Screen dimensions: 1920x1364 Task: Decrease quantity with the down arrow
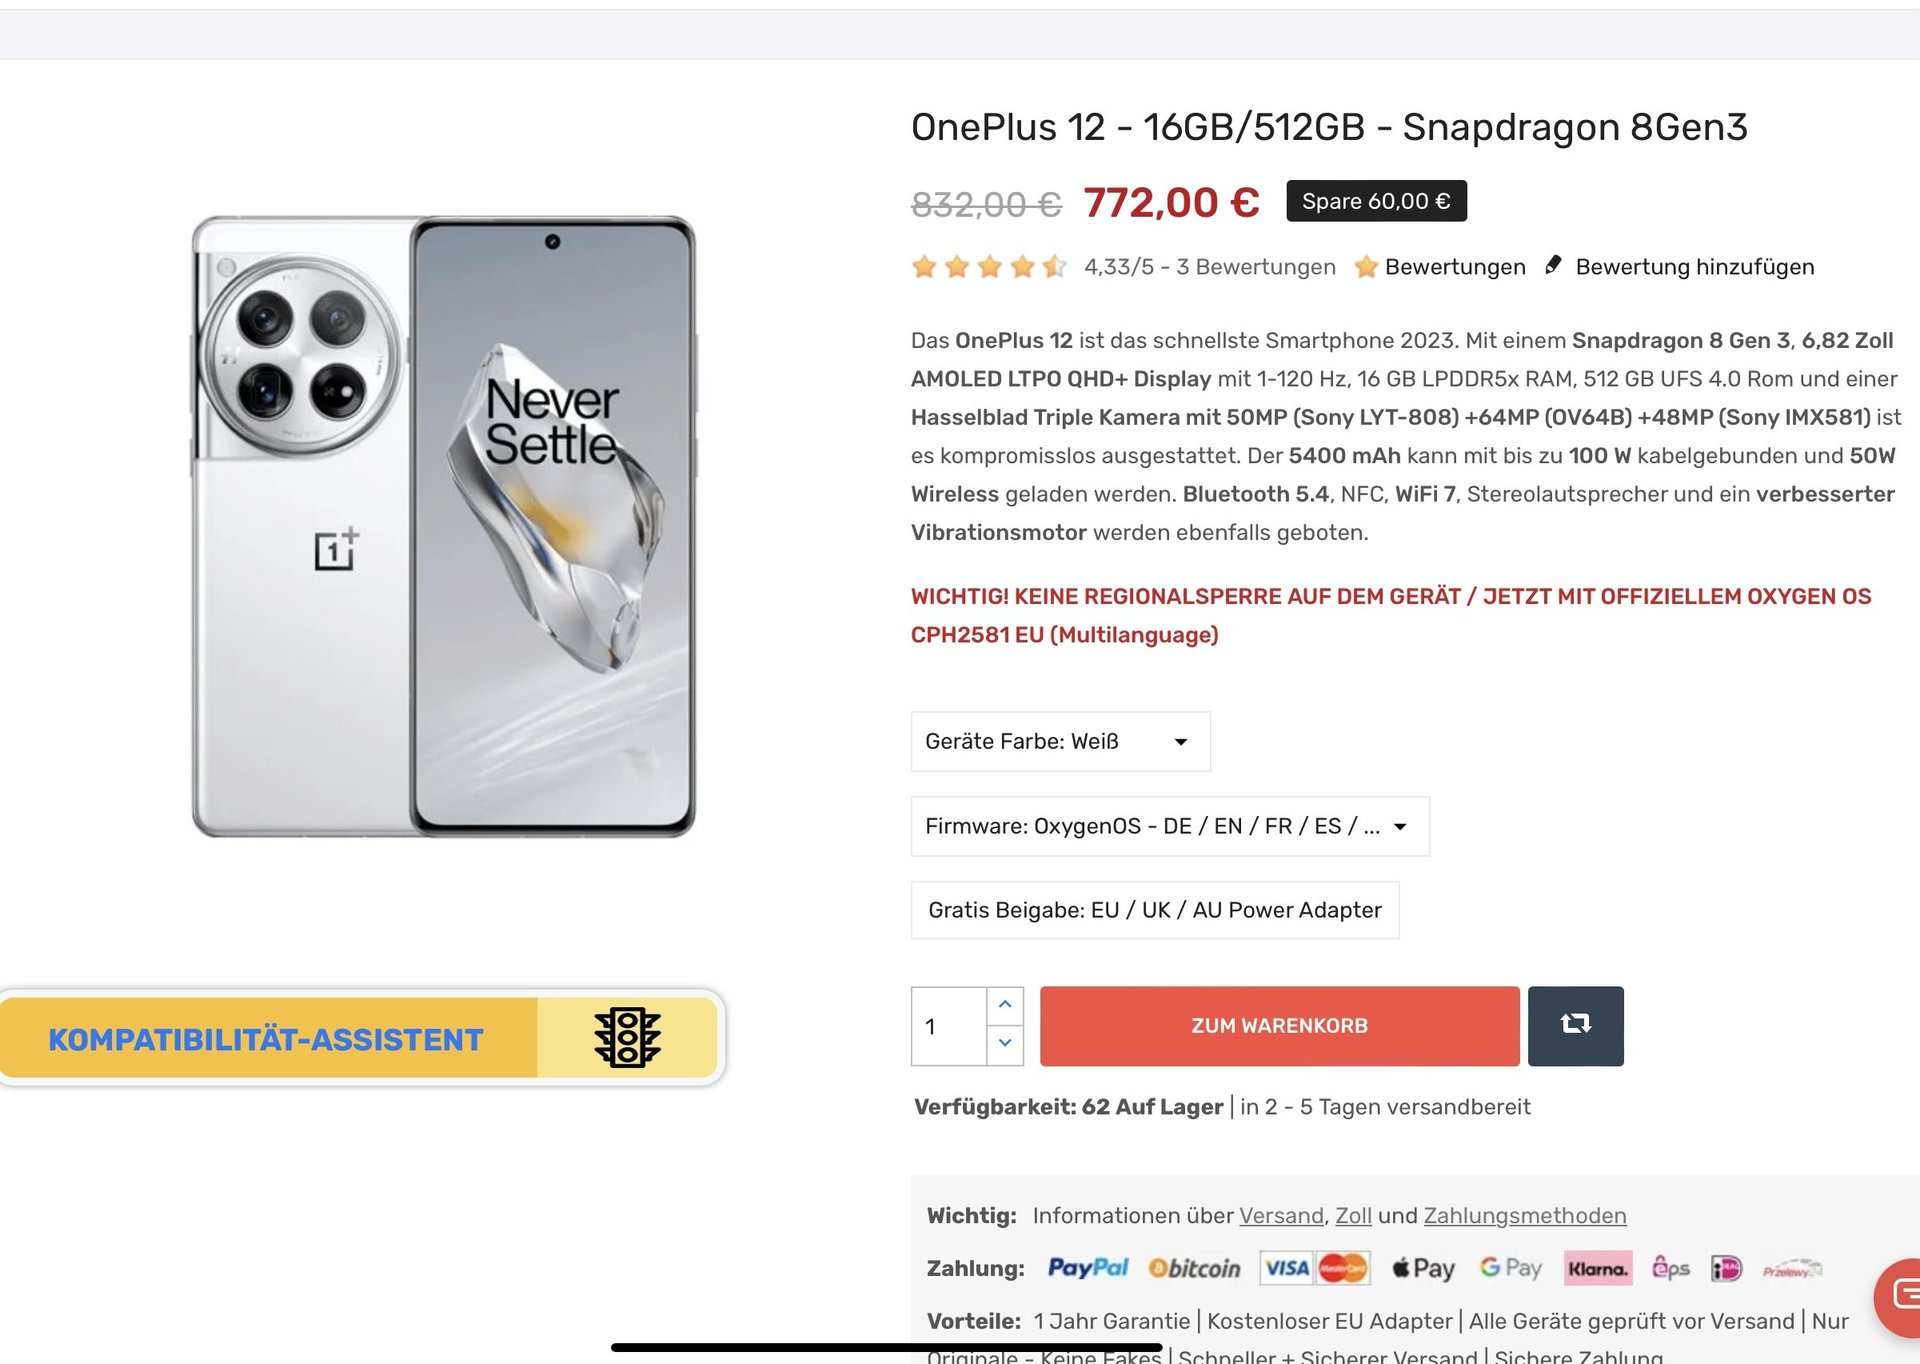click(1005, 1044)
